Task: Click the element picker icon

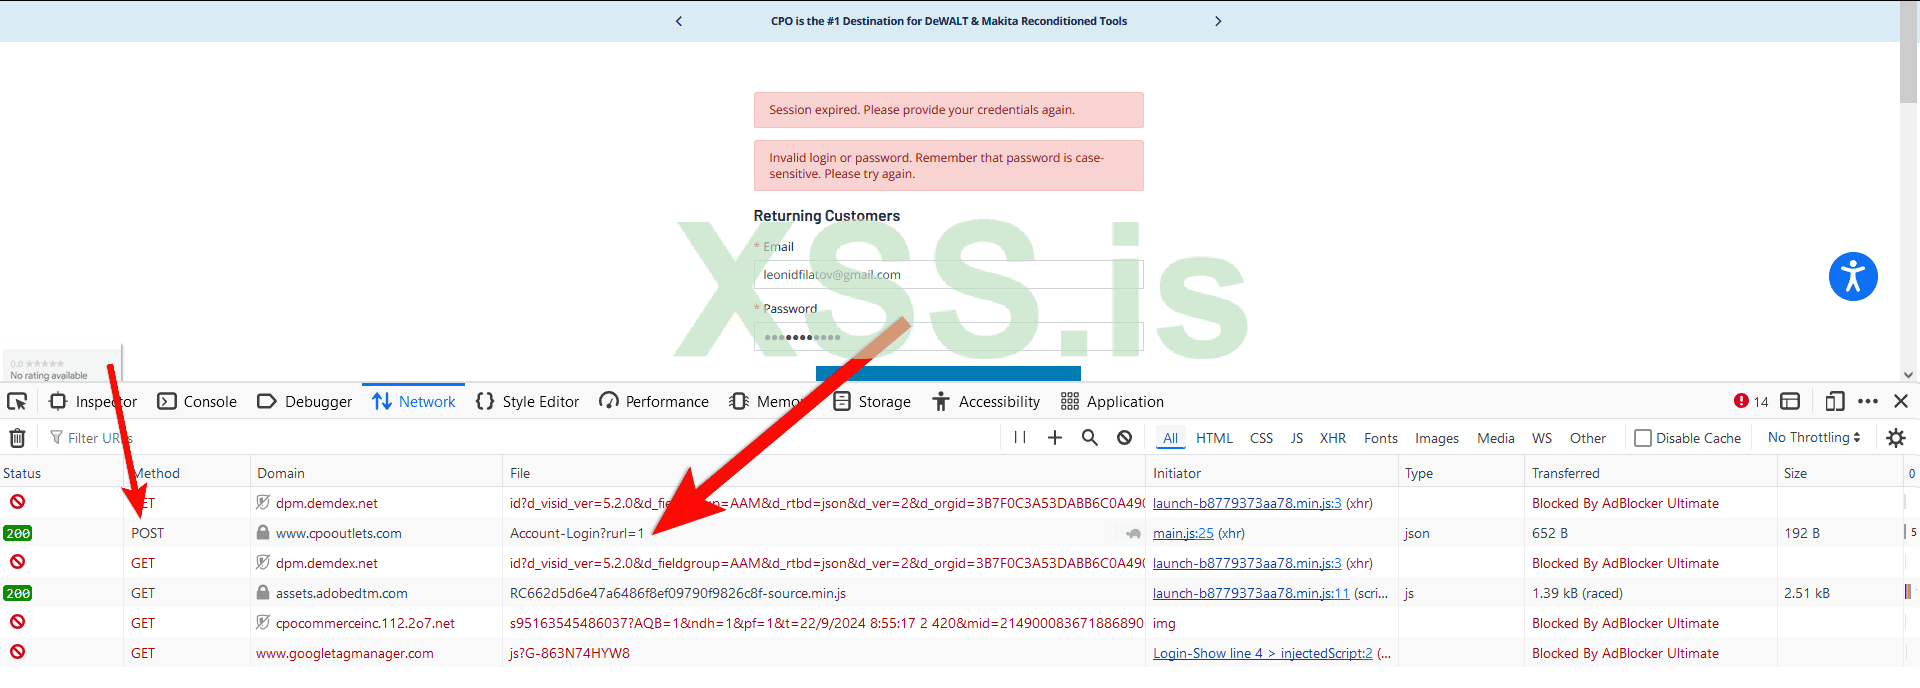Action: [17, 401]
